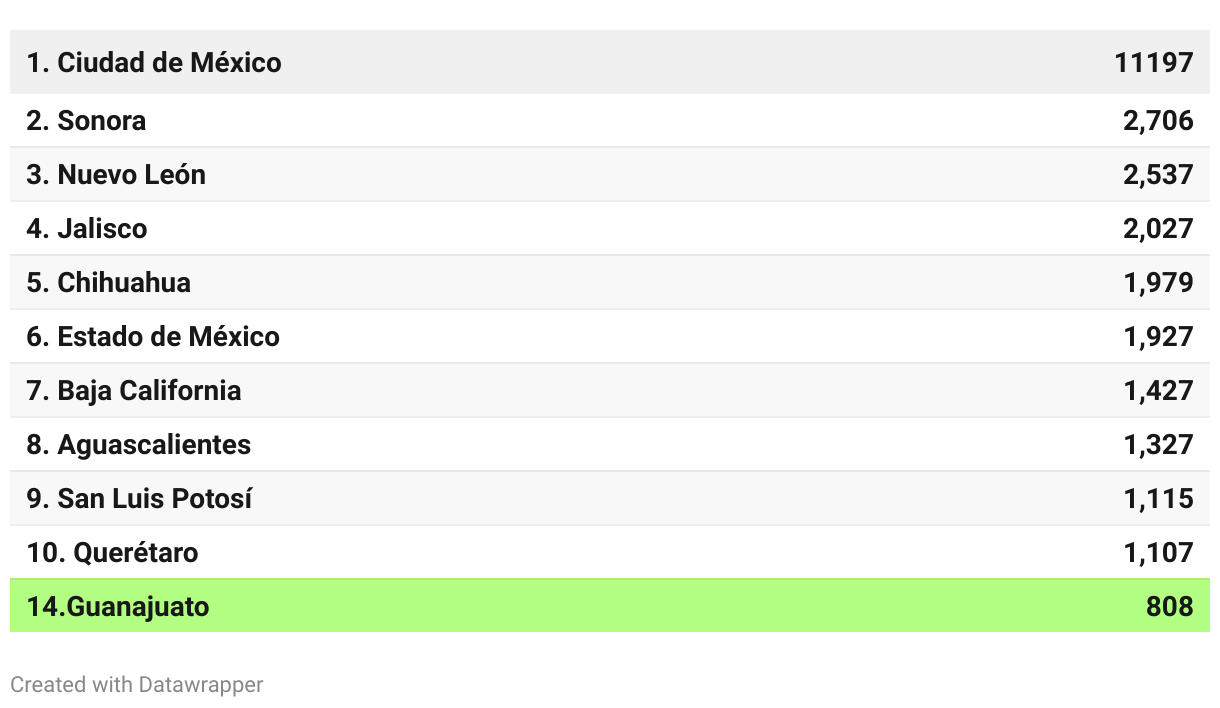
Task: Click the value 808 in green row
Action: pos(1169,607)
